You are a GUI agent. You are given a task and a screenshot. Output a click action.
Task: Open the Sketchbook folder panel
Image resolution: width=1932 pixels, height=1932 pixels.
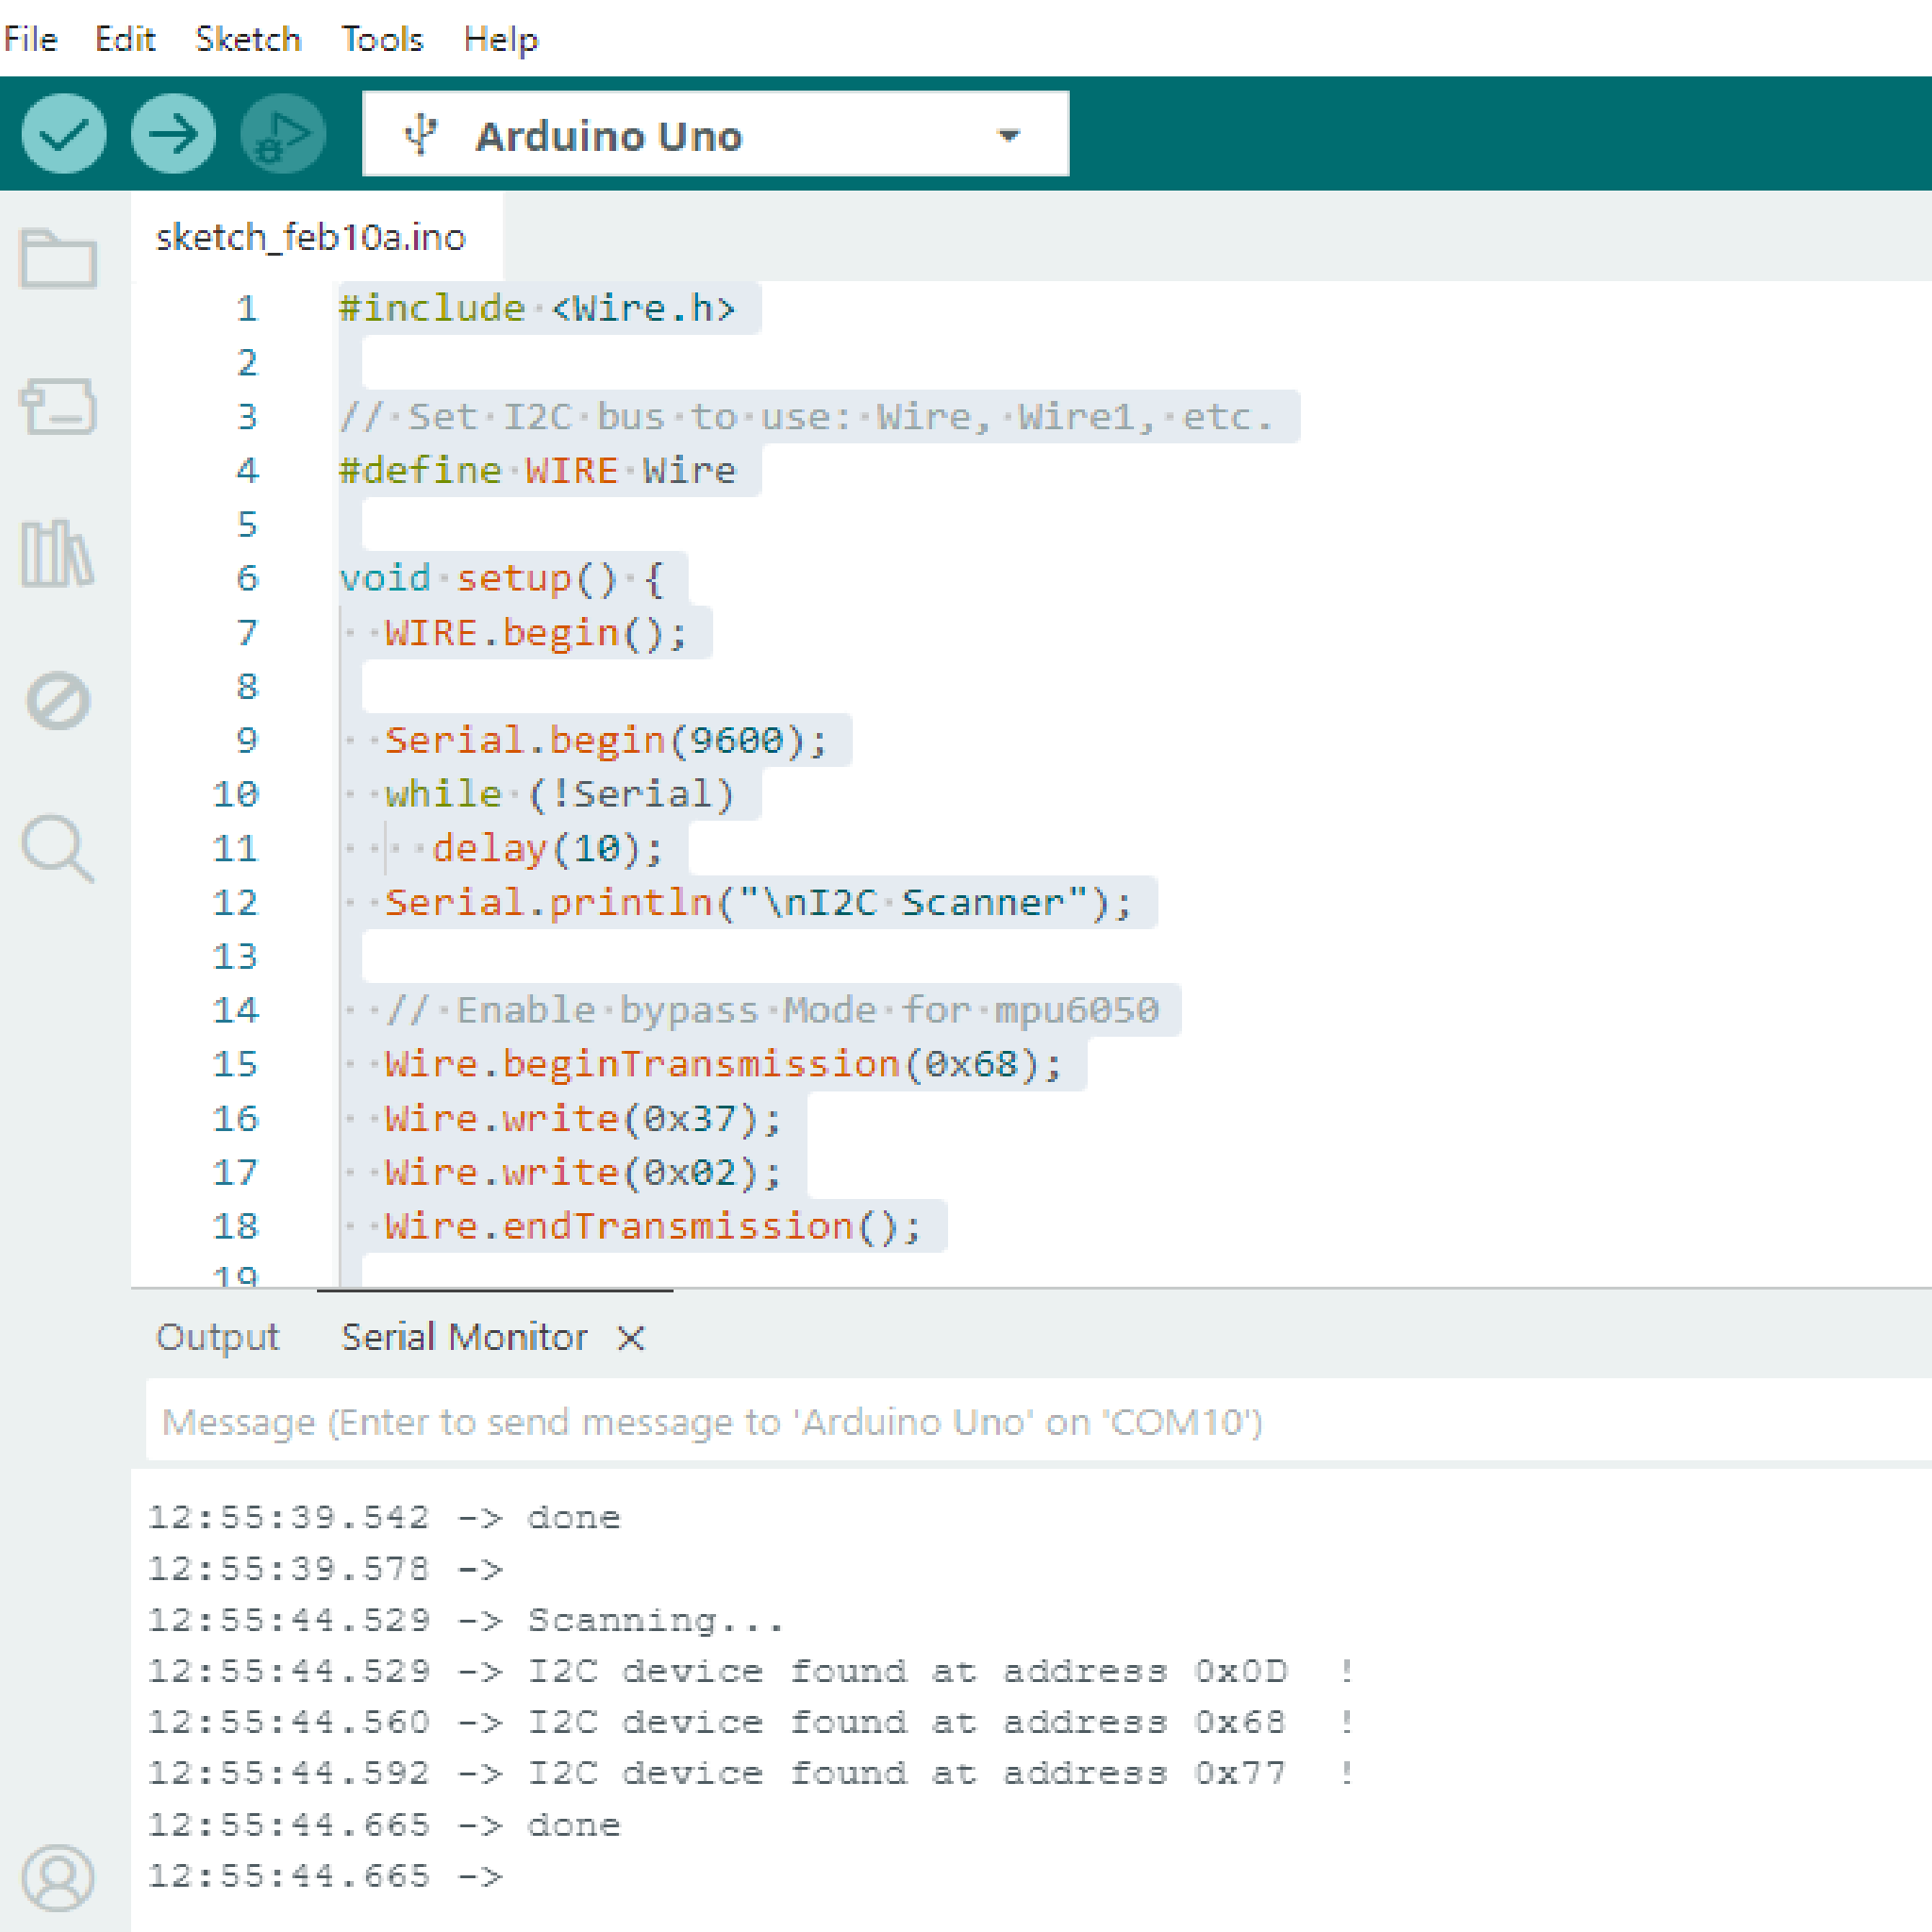coord(58,258)
